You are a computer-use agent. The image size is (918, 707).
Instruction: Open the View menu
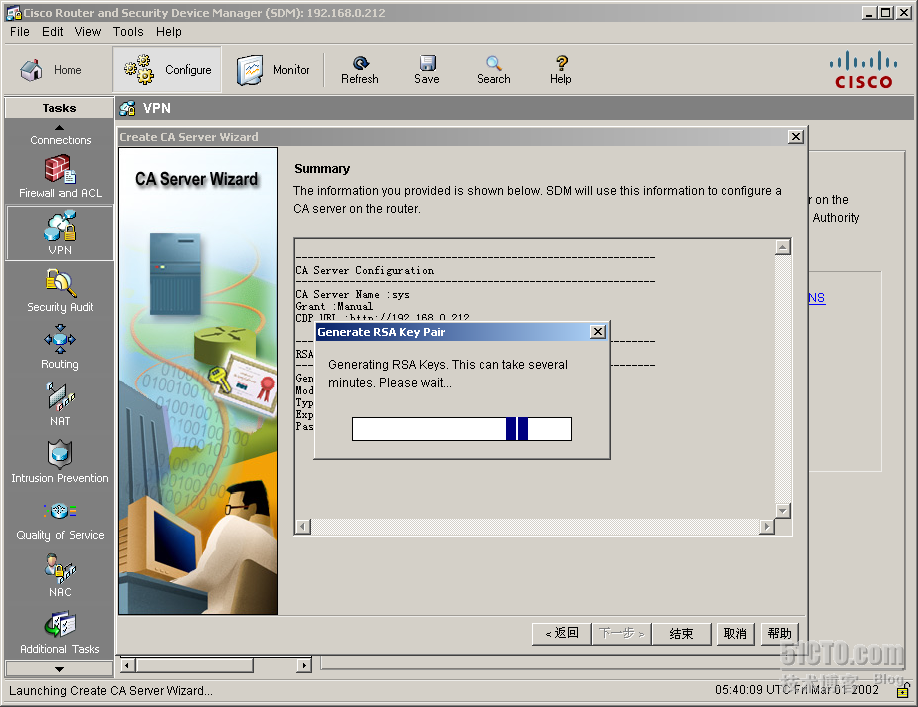coord(87,32)
